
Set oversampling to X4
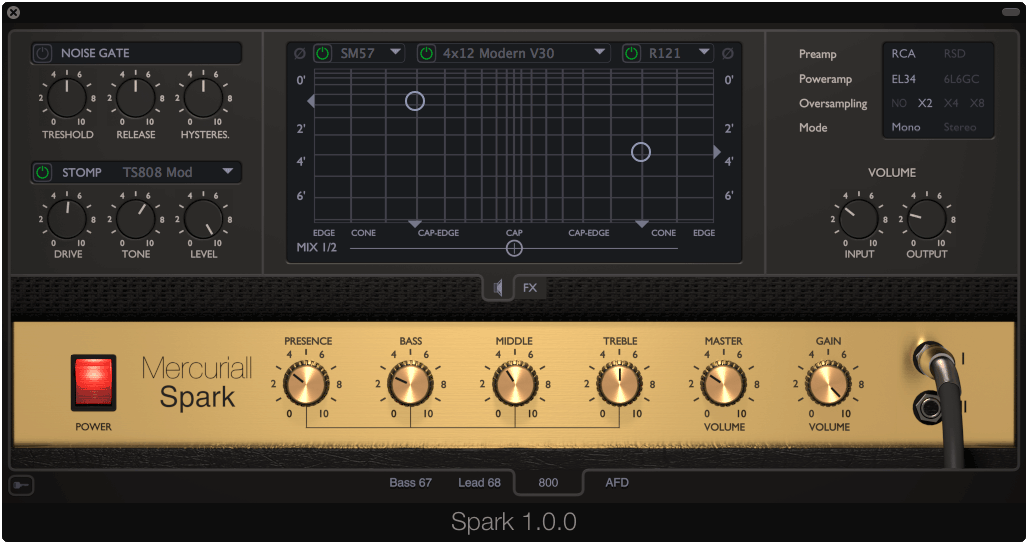tap(951, 103)
